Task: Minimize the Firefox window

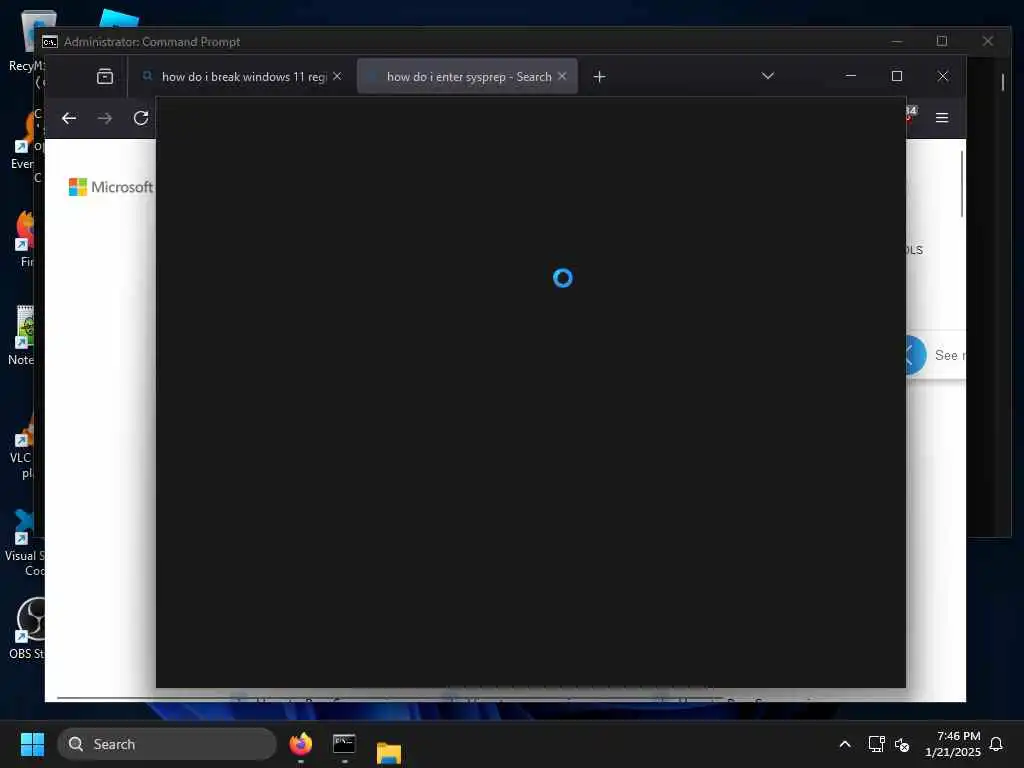Action: 850,76
